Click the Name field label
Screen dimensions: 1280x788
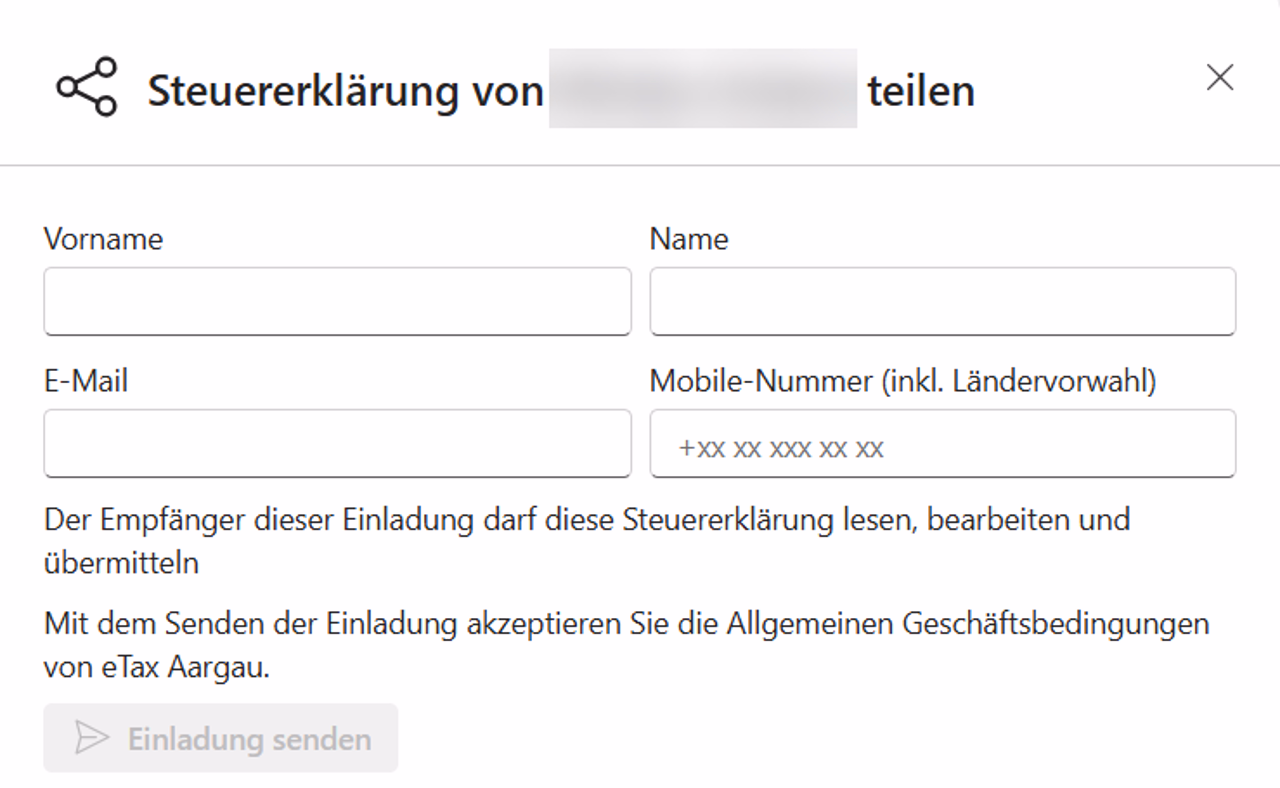pos(689,239)
